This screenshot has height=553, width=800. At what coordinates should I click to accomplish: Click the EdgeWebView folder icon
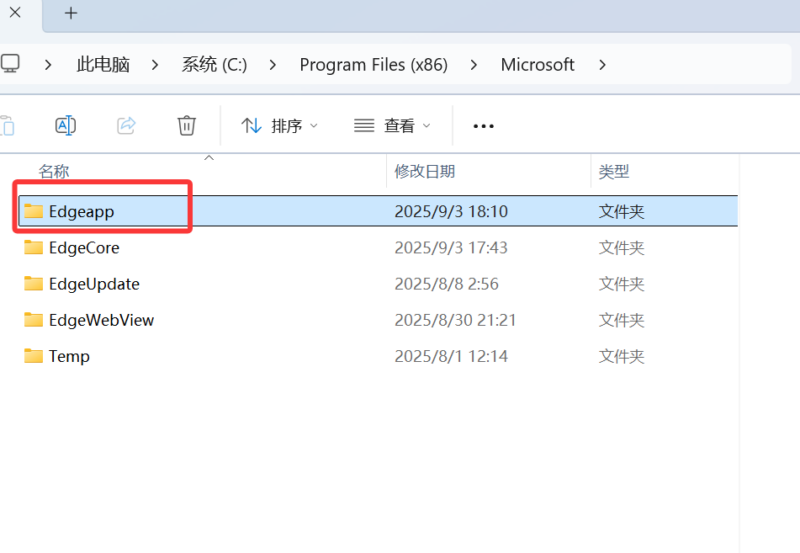34,319
